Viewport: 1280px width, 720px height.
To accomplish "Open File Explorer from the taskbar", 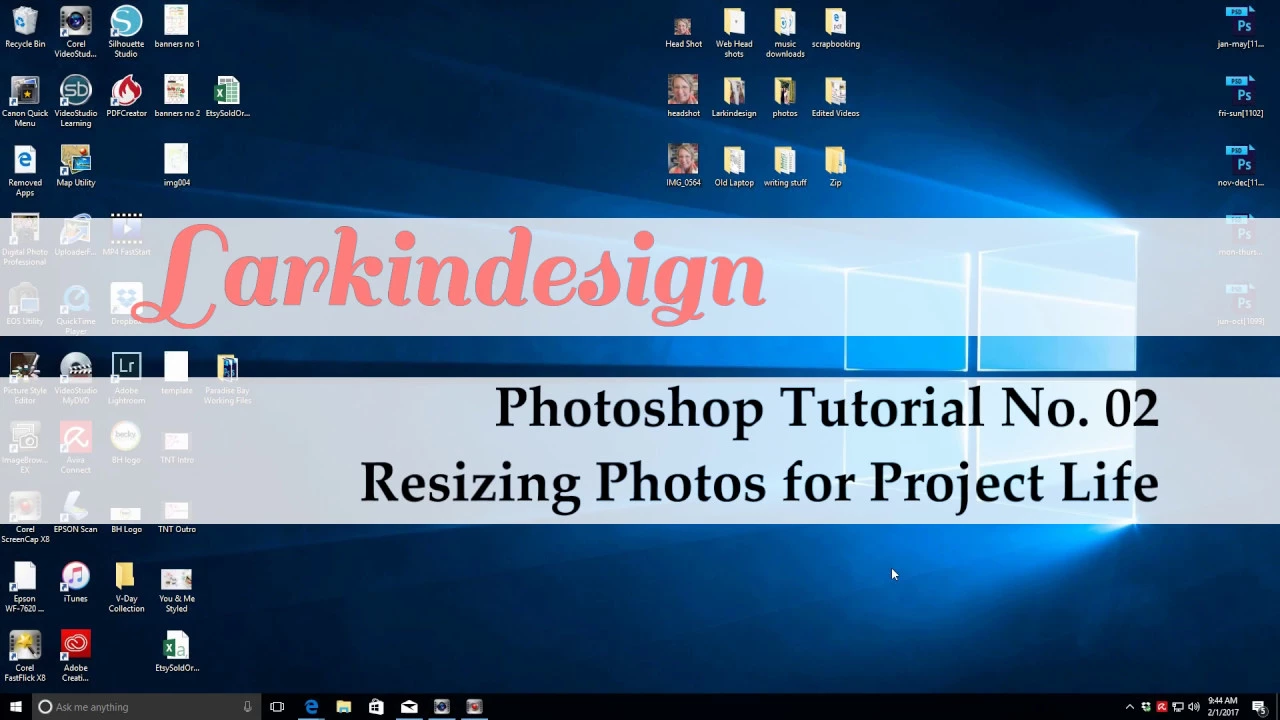I will coord(344,707).
